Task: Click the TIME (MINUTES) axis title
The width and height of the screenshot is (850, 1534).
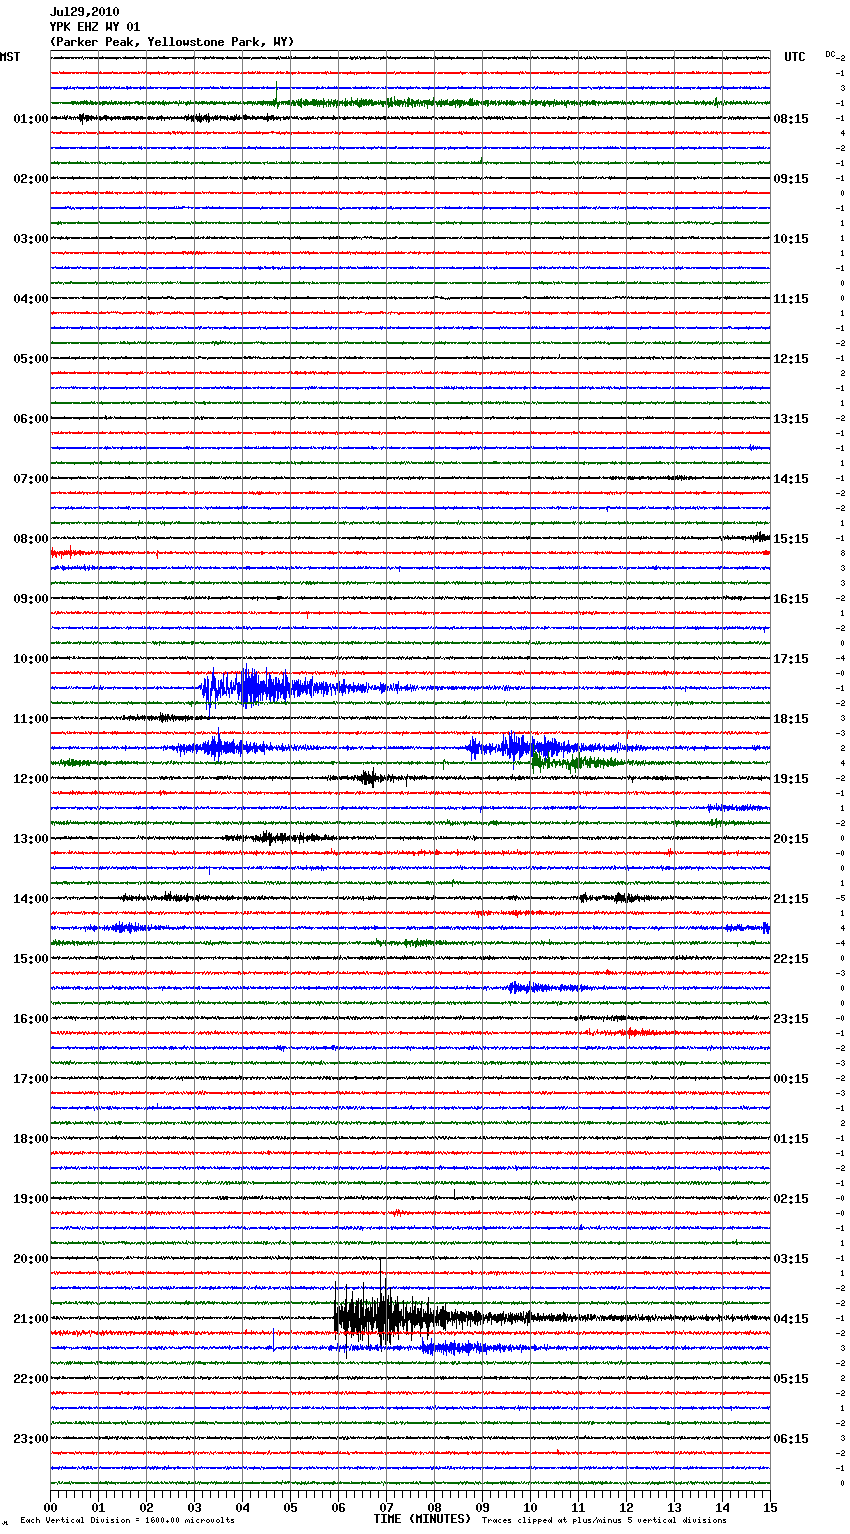Action: 422,1519
